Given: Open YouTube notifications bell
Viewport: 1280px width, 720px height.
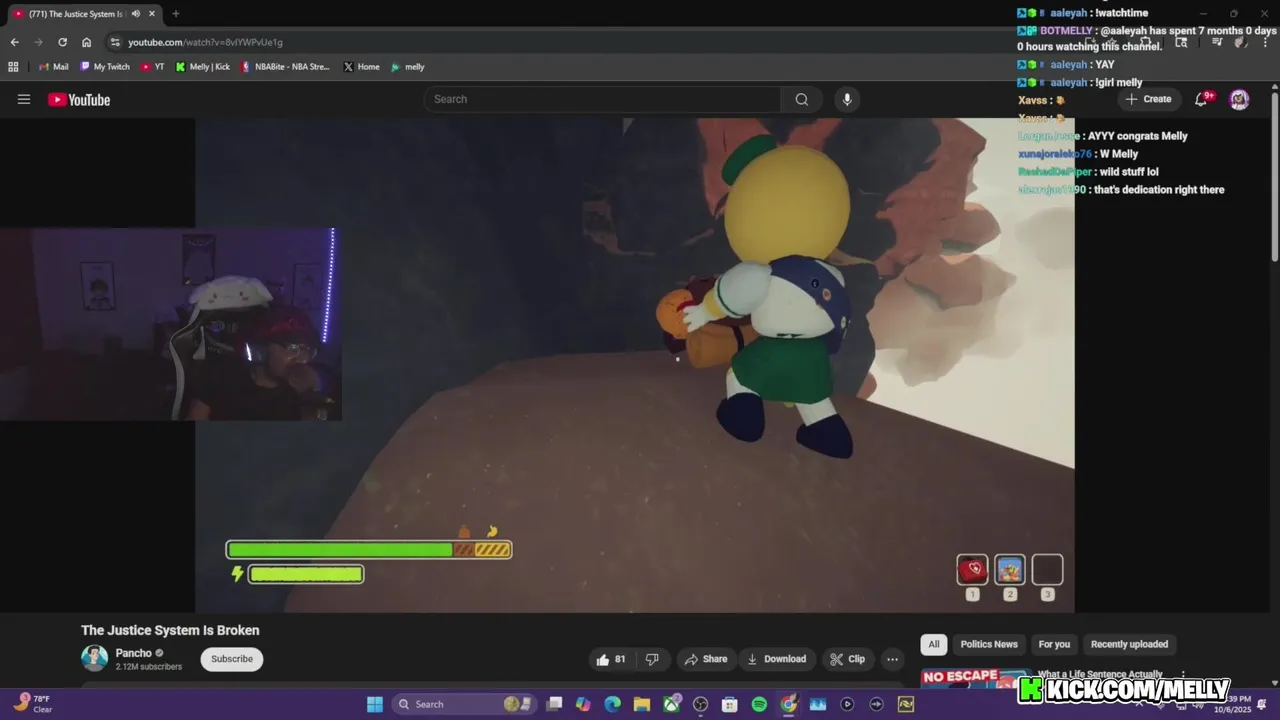Looking at the screenshot, I should [x=1202, y=99].
